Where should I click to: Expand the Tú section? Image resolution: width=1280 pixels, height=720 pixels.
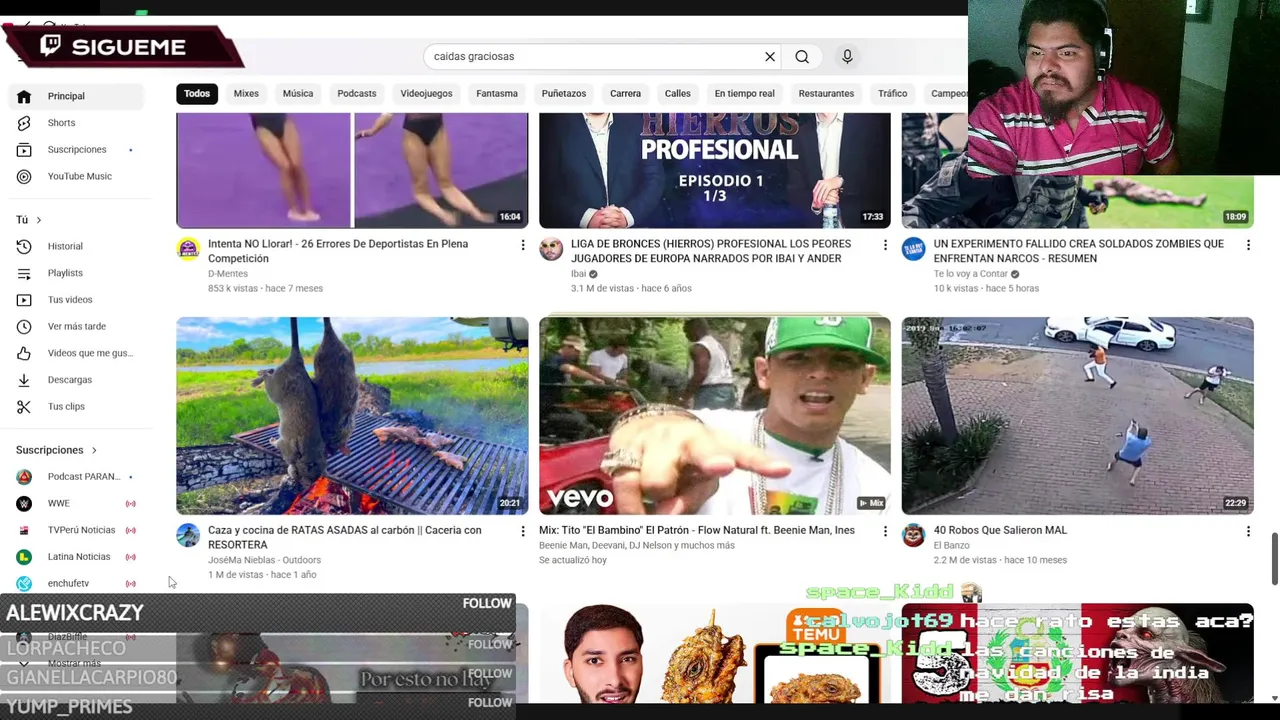pyautogui.click(x=29, y=220)
